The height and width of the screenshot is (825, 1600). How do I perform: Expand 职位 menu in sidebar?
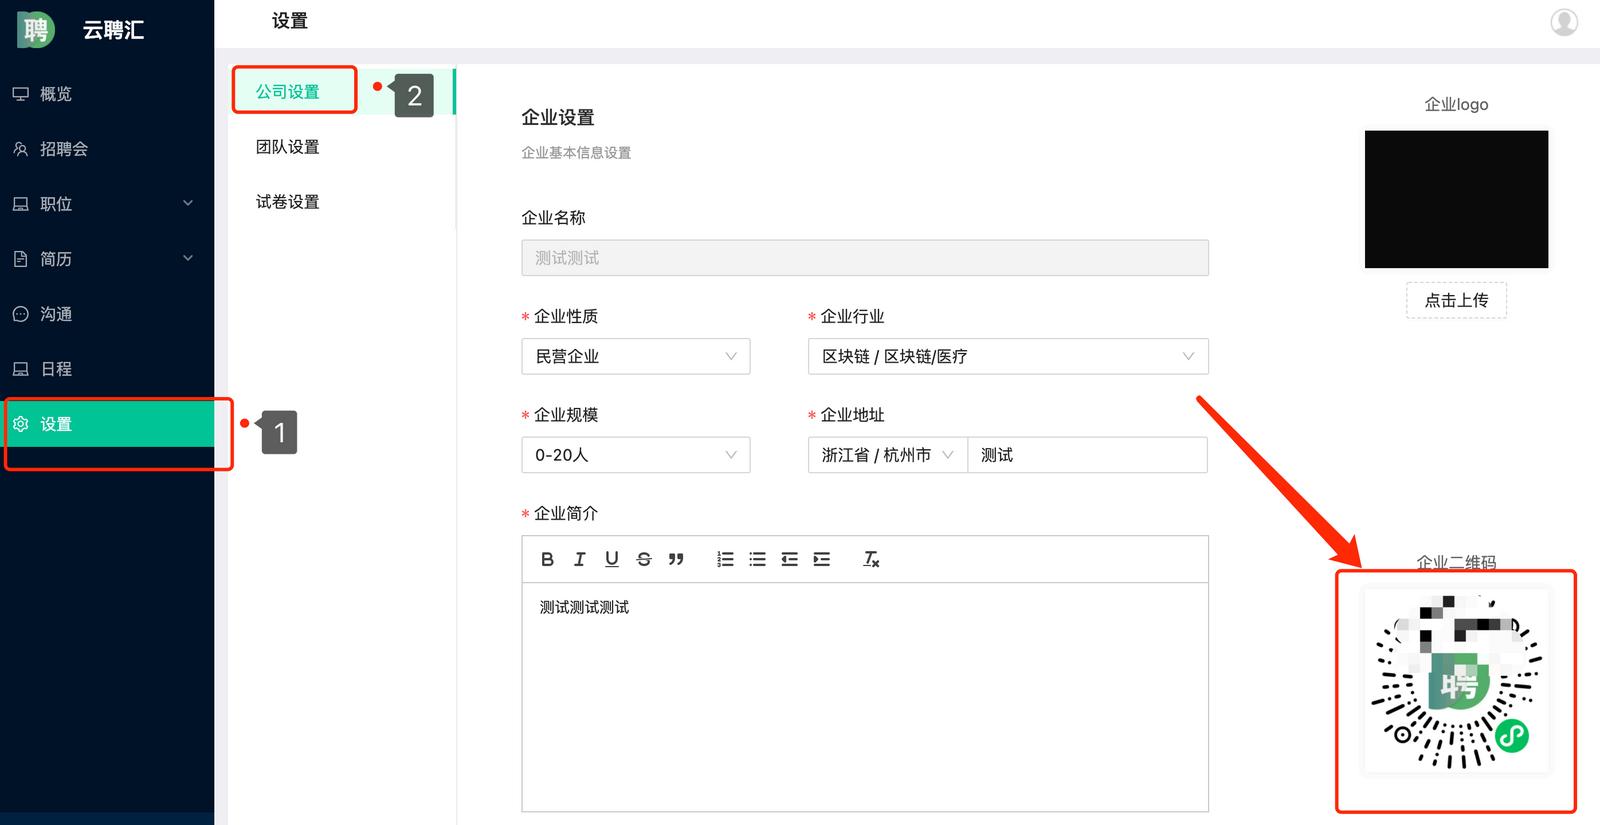click(x=106, y=204)
